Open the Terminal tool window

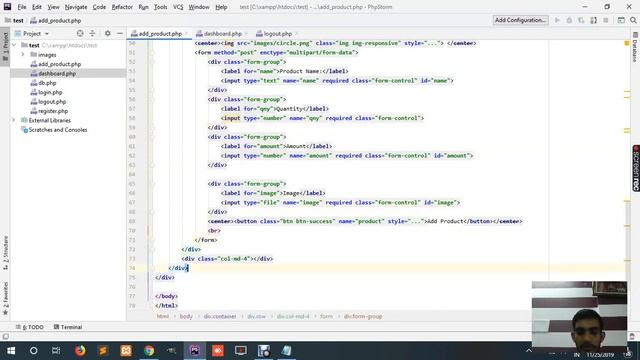68,327
